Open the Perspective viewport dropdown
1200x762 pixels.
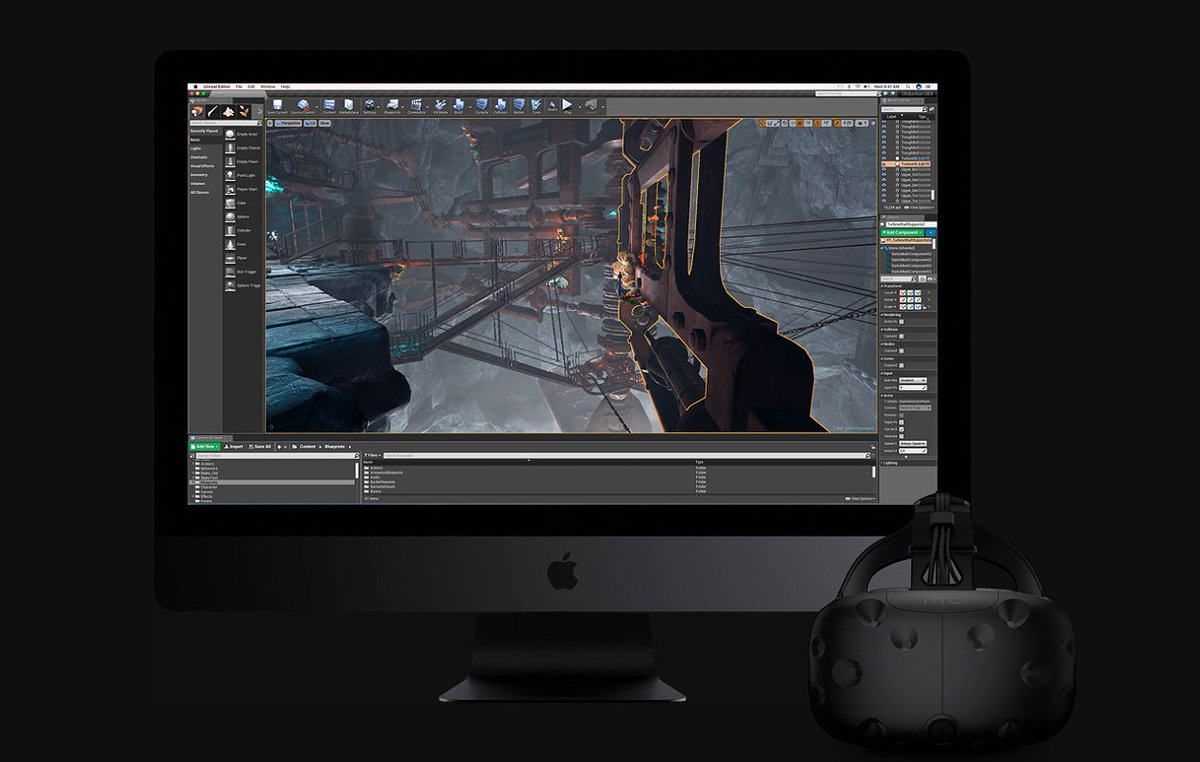289,123
